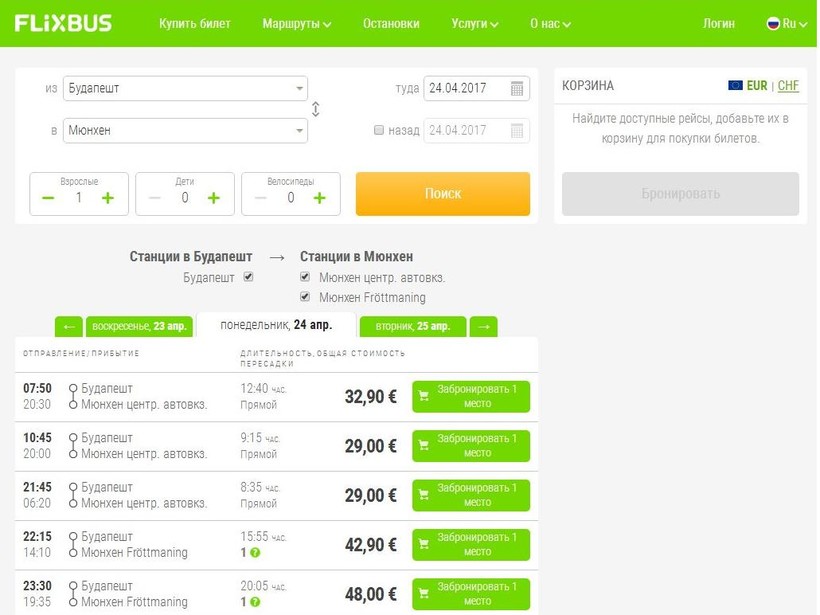Show transfer info for 23:30 trip
The height and width of the screenshot is (615, 820).
click(x=255, y=602)
